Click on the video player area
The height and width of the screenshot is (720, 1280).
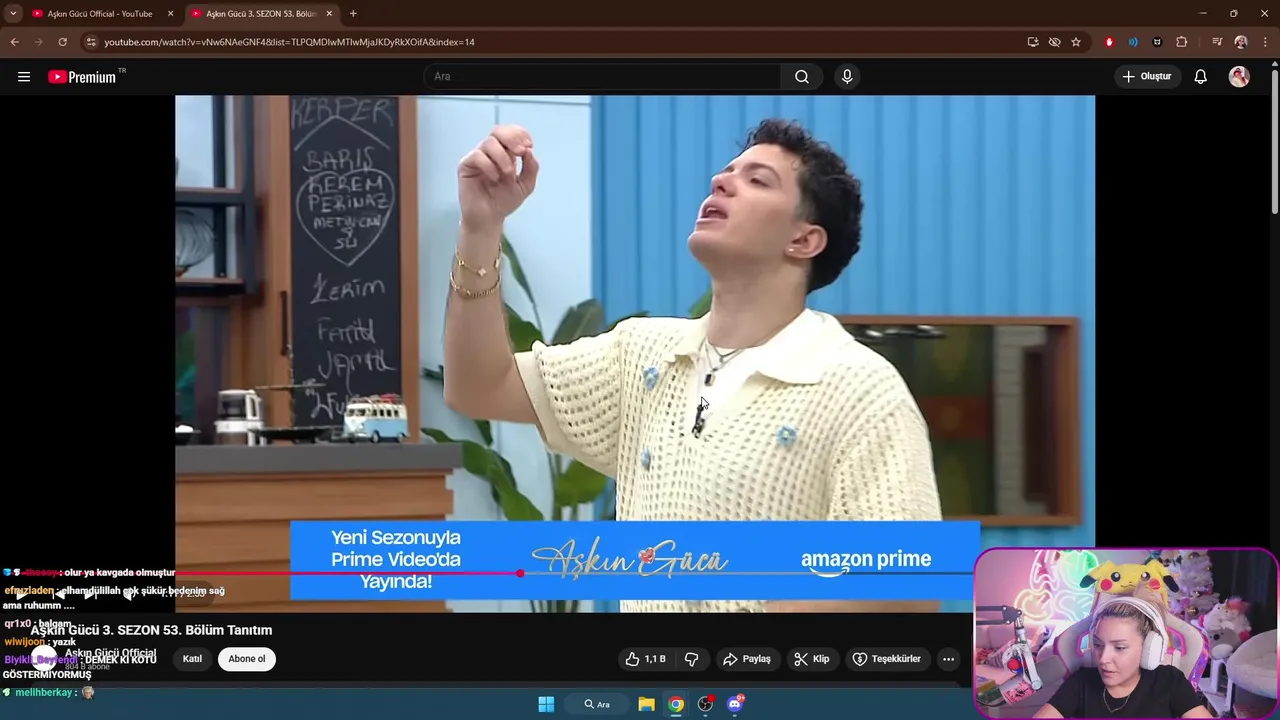click(x=635, y=353)
